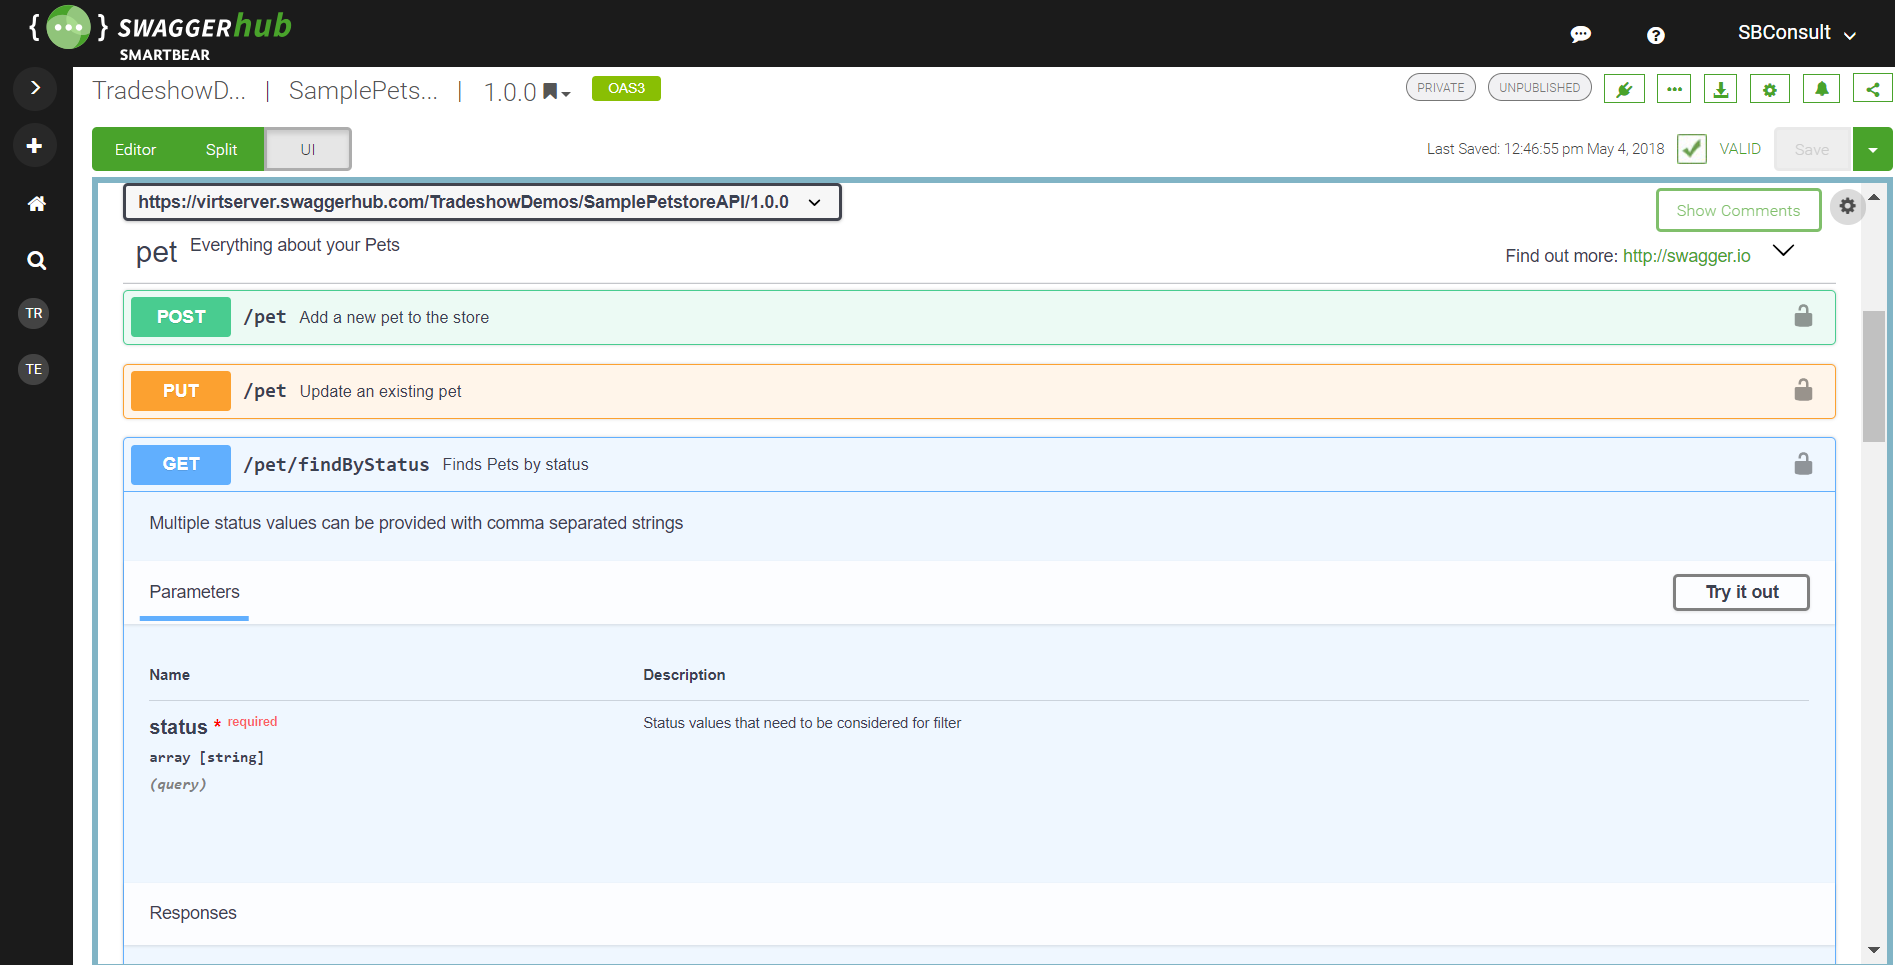Screen dimensions: 1895x965
Task: Click the download export icon
Action: pyautogui.click(x=1721, y=89)
